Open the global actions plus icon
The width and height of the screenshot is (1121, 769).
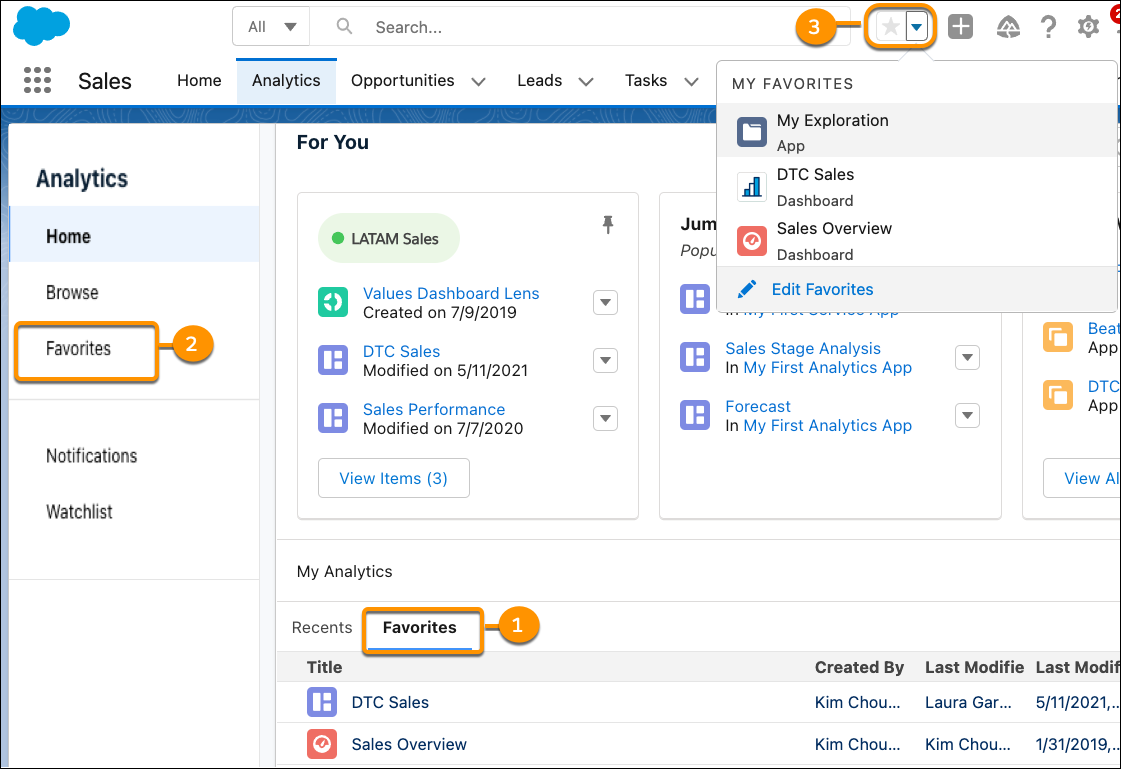960,27
